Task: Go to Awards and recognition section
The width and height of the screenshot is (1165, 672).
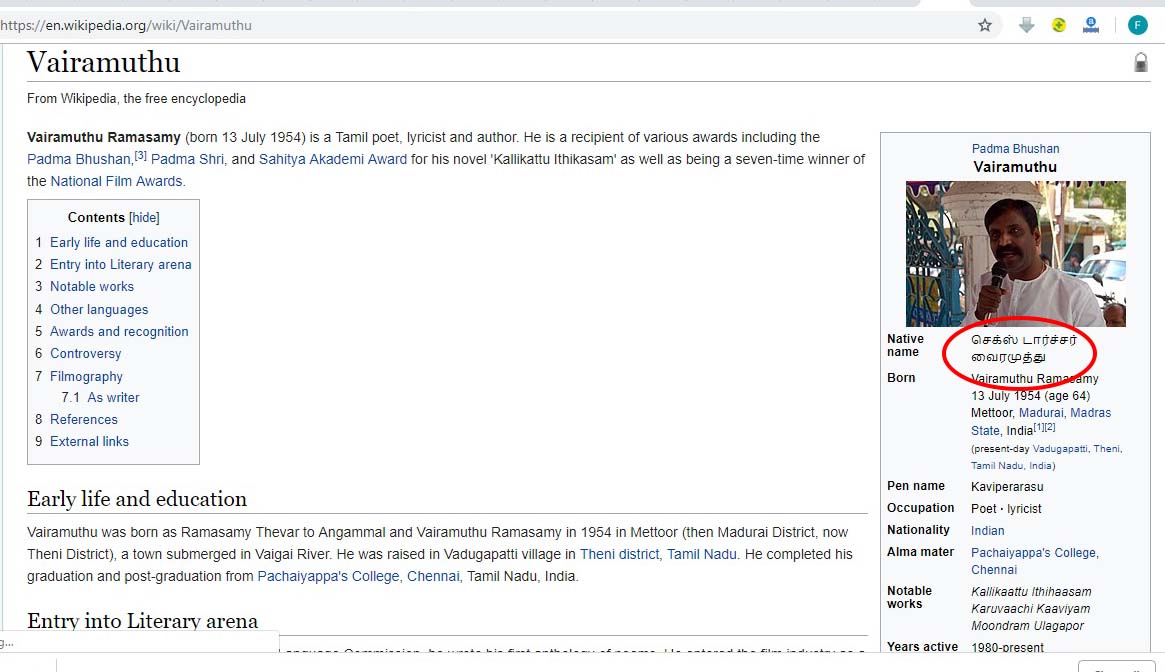Action: pyautogui.click(x=119, y=332)
